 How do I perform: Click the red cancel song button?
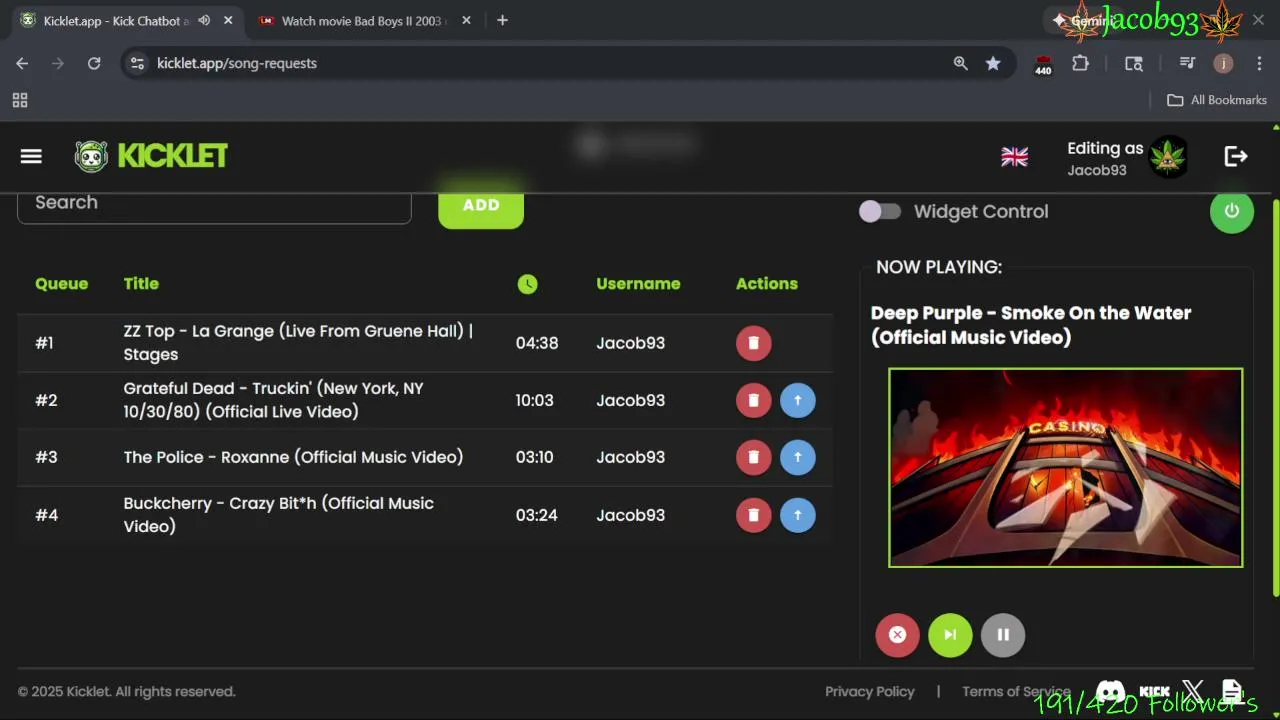pos(897,635)
